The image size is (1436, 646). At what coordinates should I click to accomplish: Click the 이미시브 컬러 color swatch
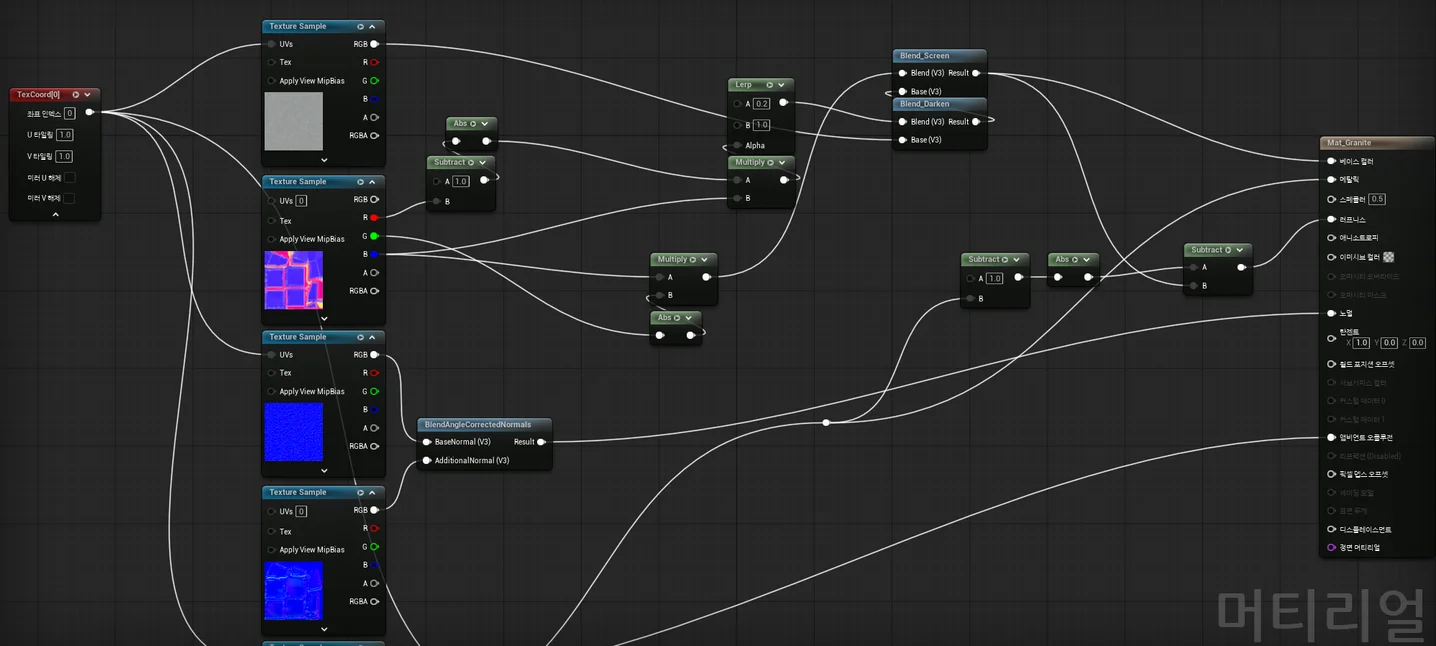click(x=1389, y=257)
